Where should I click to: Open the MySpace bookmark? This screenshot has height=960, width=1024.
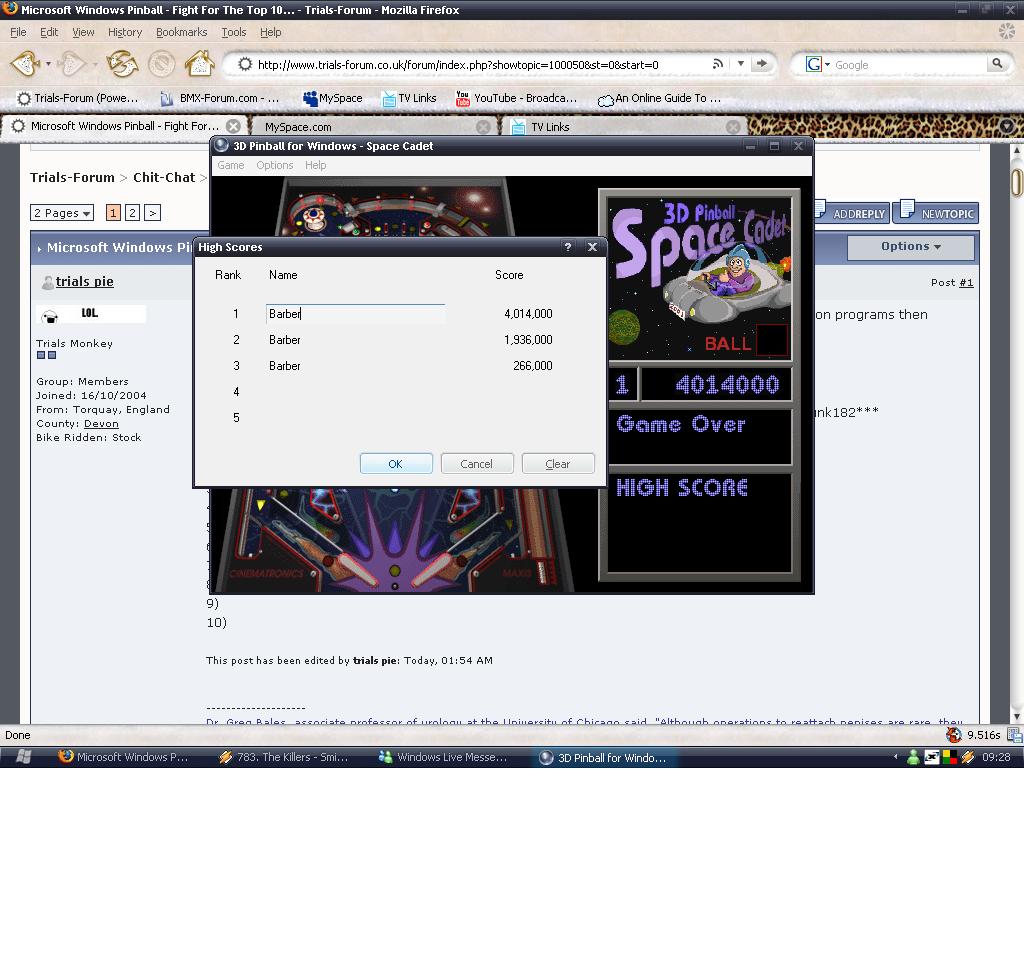(332, 98)
